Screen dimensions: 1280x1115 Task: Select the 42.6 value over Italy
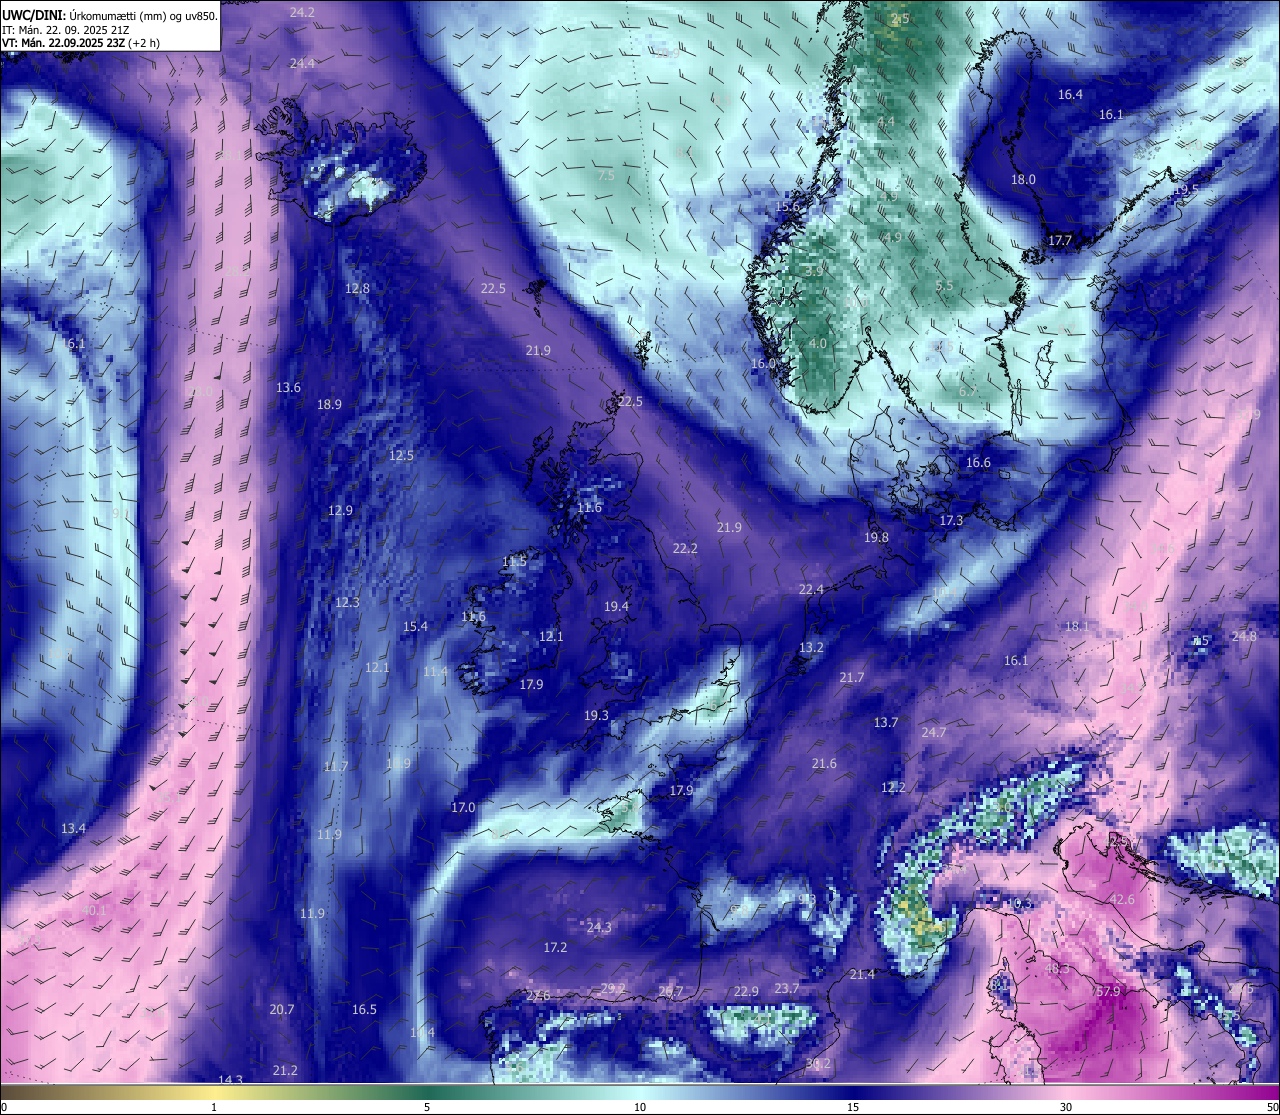[x=1121, y=899]
